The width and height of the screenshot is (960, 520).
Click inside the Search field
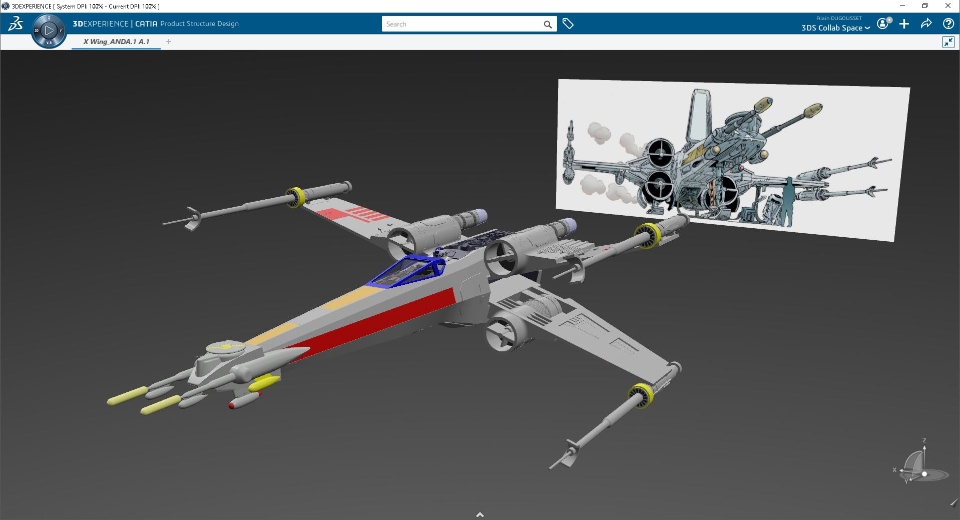pyautogui.click(x=462, y=24)
